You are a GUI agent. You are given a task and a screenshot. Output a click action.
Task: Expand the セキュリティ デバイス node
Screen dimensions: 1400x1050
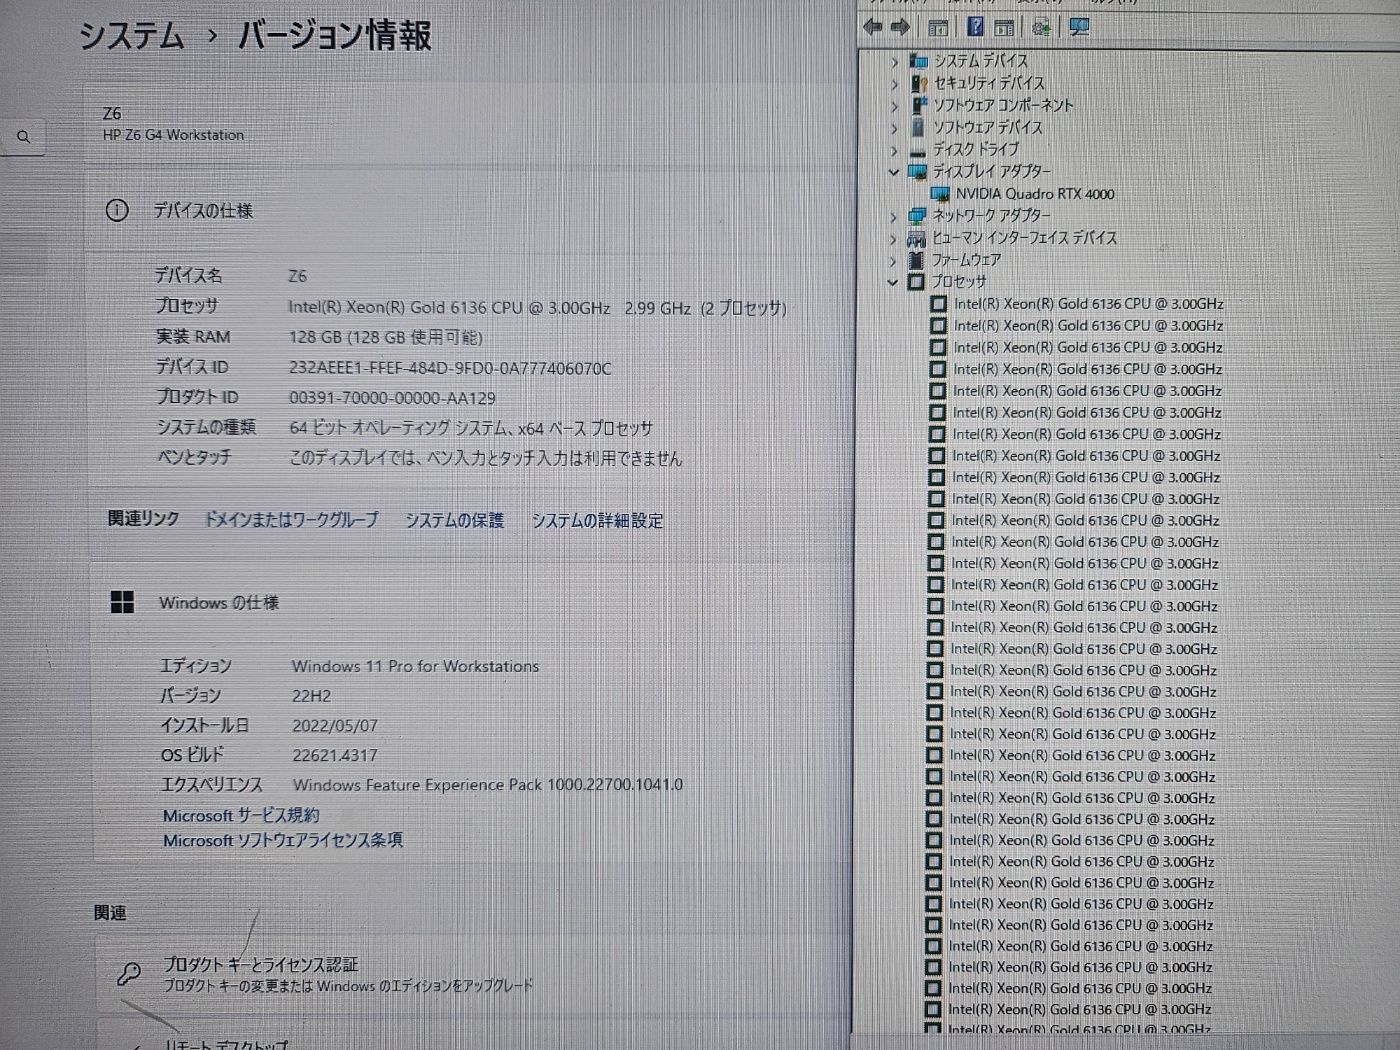[895, 84]
